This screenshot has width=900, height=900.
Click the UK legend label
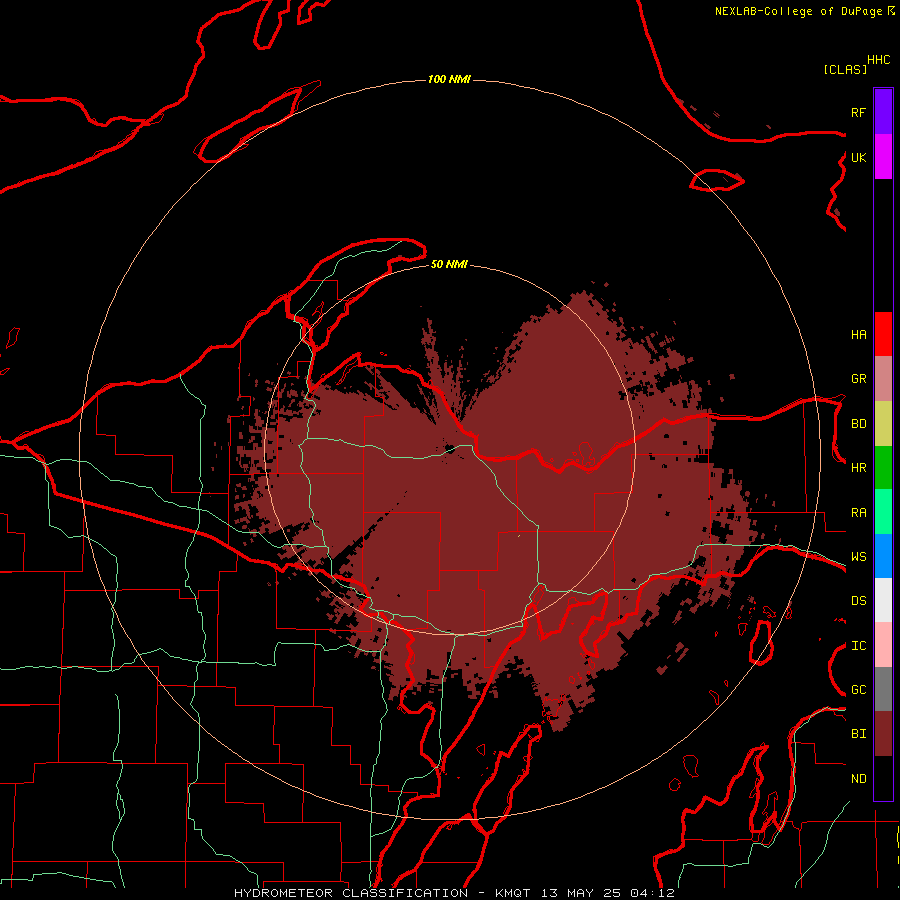tap(858, 157)
